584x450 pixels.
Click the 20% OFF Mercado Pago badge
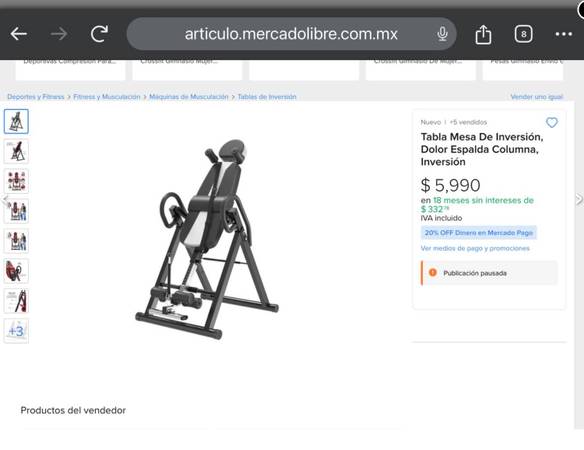pyautogui.click(x=479, y=232)
